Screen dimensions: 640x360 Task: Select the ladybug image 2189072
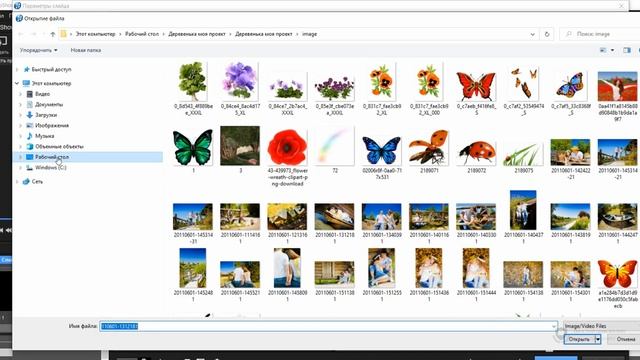(x=476, y=153)
